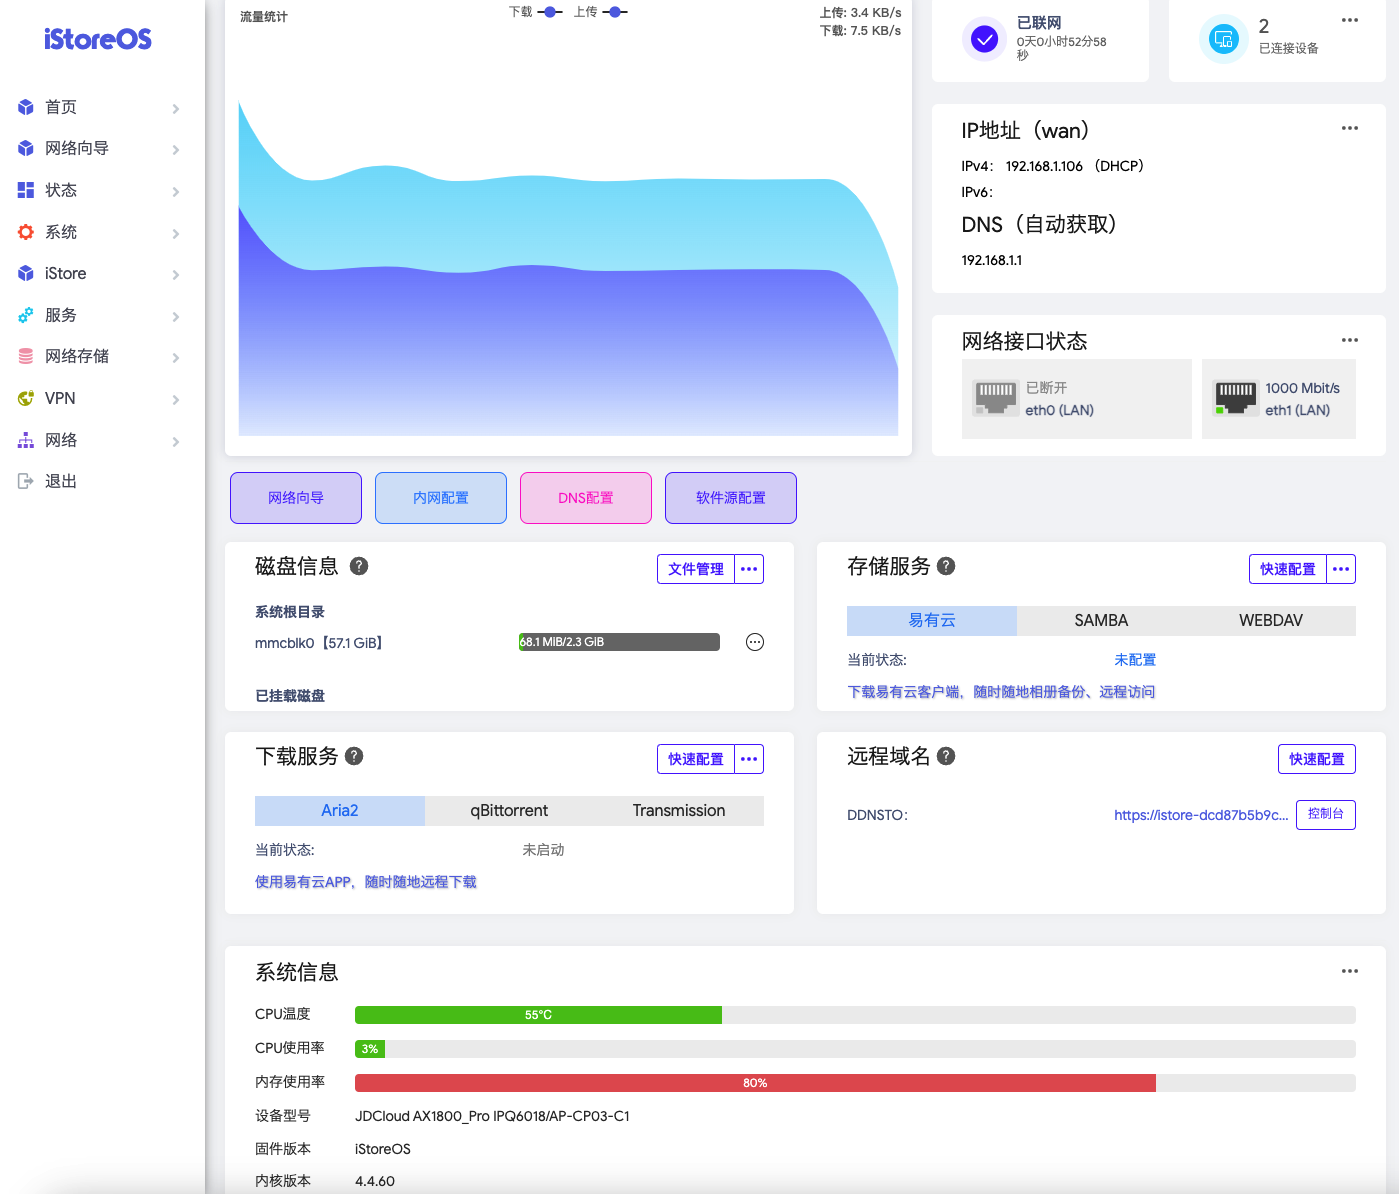The height and width of the screenshot is (1194, 1399).
Task: Expand the 状态 menu chevron
Action: (176, 191)
